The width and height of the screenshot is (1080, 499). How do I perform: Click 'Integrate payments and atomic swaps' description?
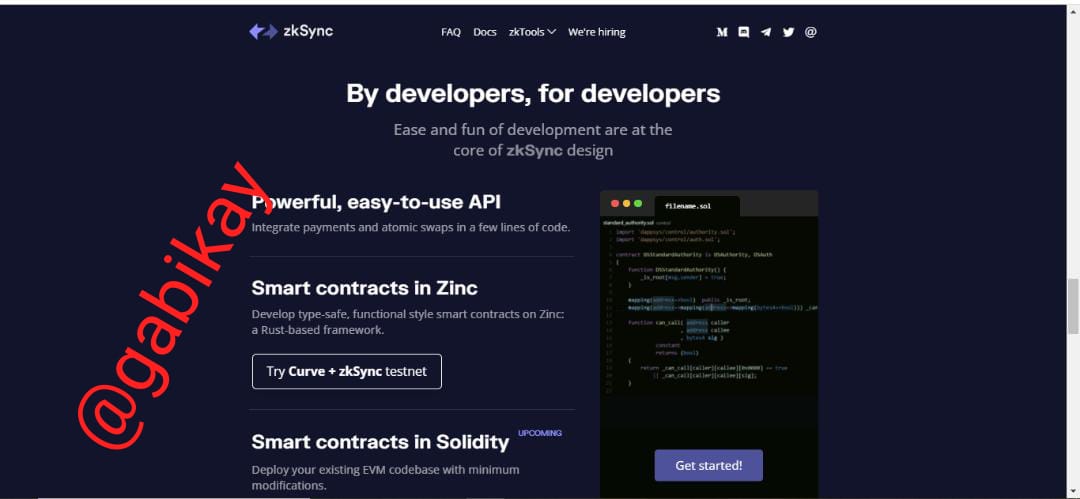tap(411, 227)
